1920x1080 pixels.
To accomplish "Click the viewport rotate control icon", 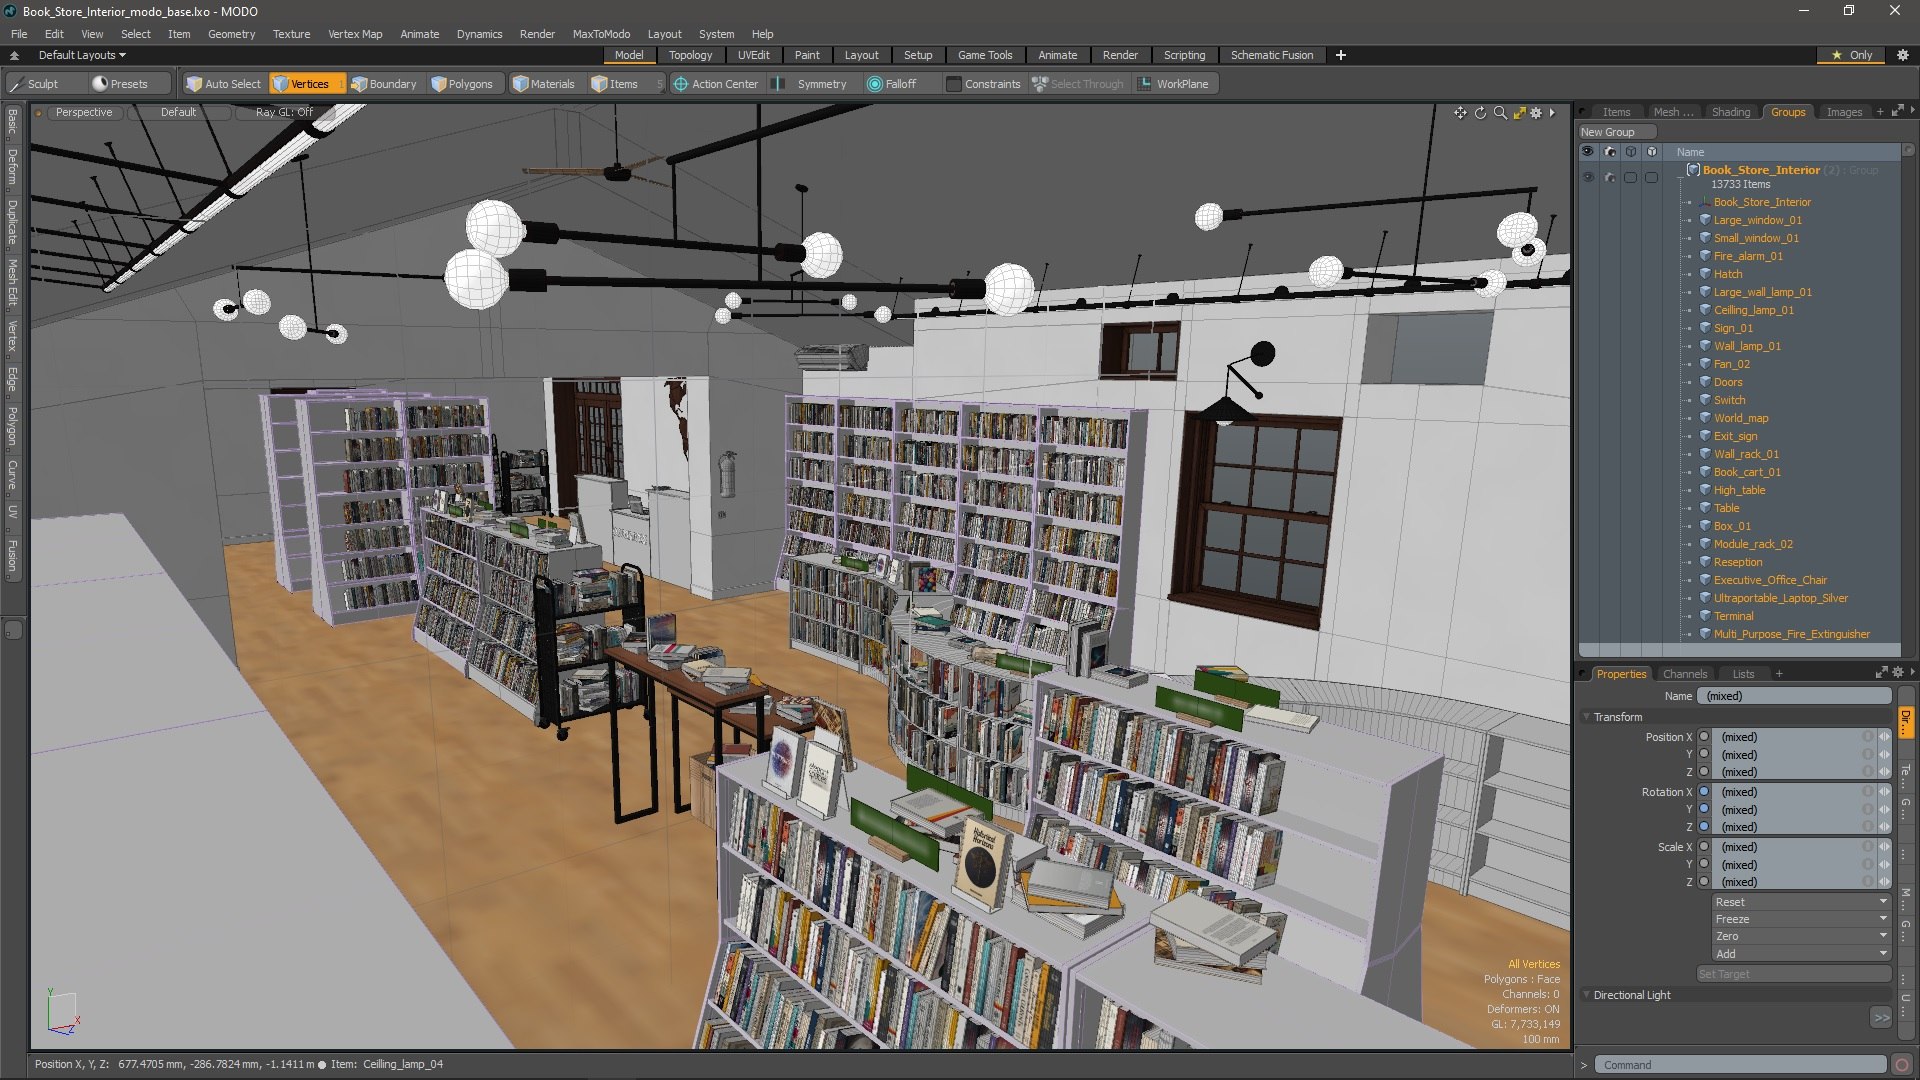I will [1480, 113].
